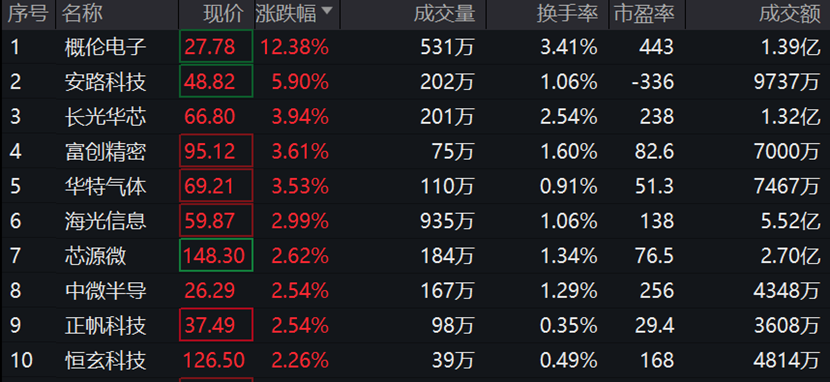Open stock 安路科技
This screenshot has height=382, width=830.
(105, 82)
